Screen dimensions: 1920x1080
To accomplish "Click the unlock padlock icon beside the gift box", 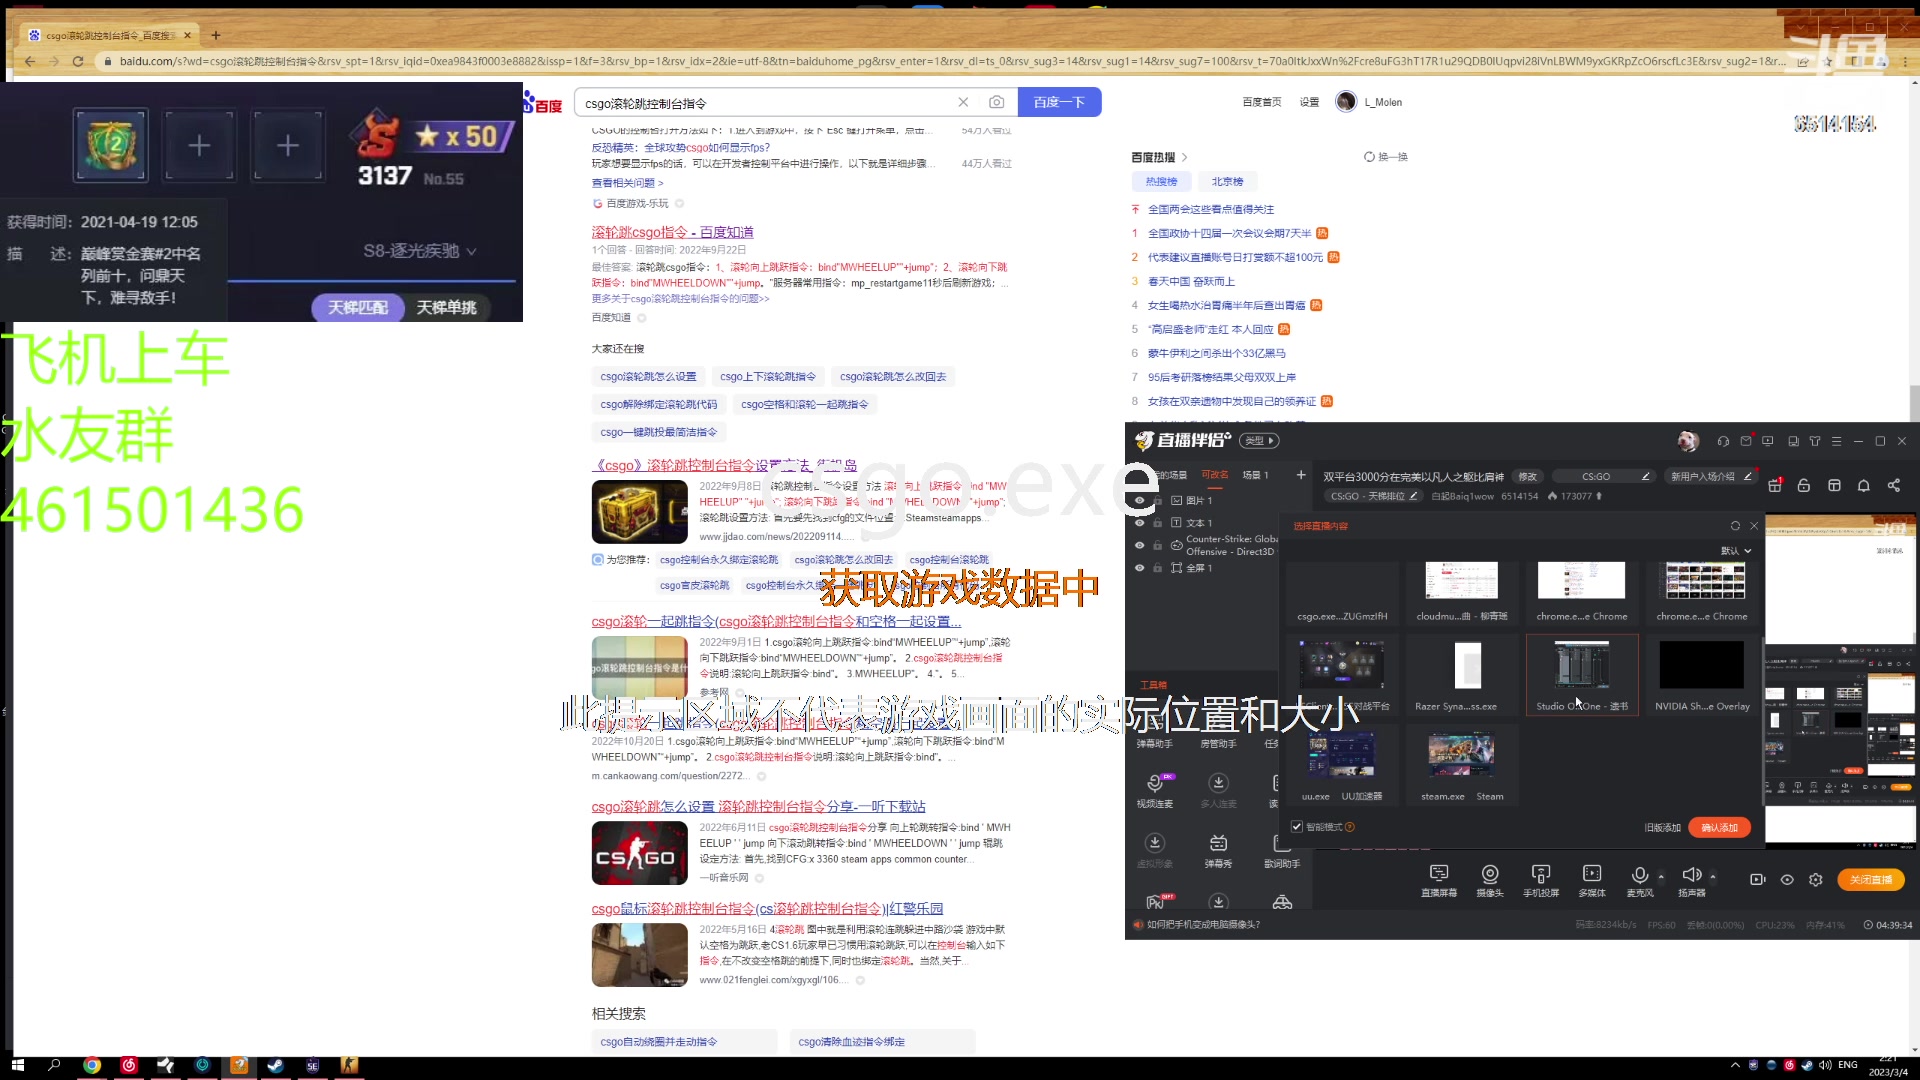I will (1804, 485).
